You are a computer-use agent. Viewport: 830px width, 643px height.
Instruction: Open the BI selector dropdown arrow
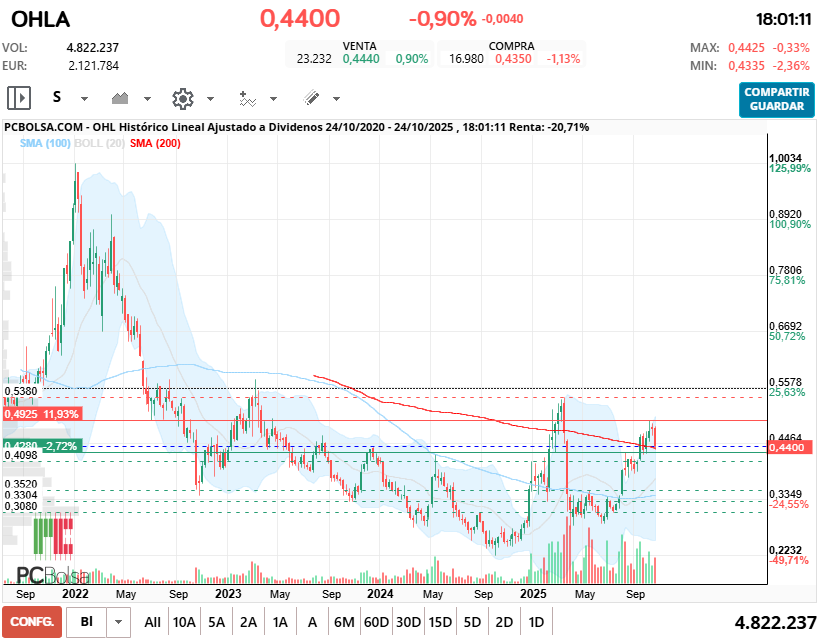(119, 622)
